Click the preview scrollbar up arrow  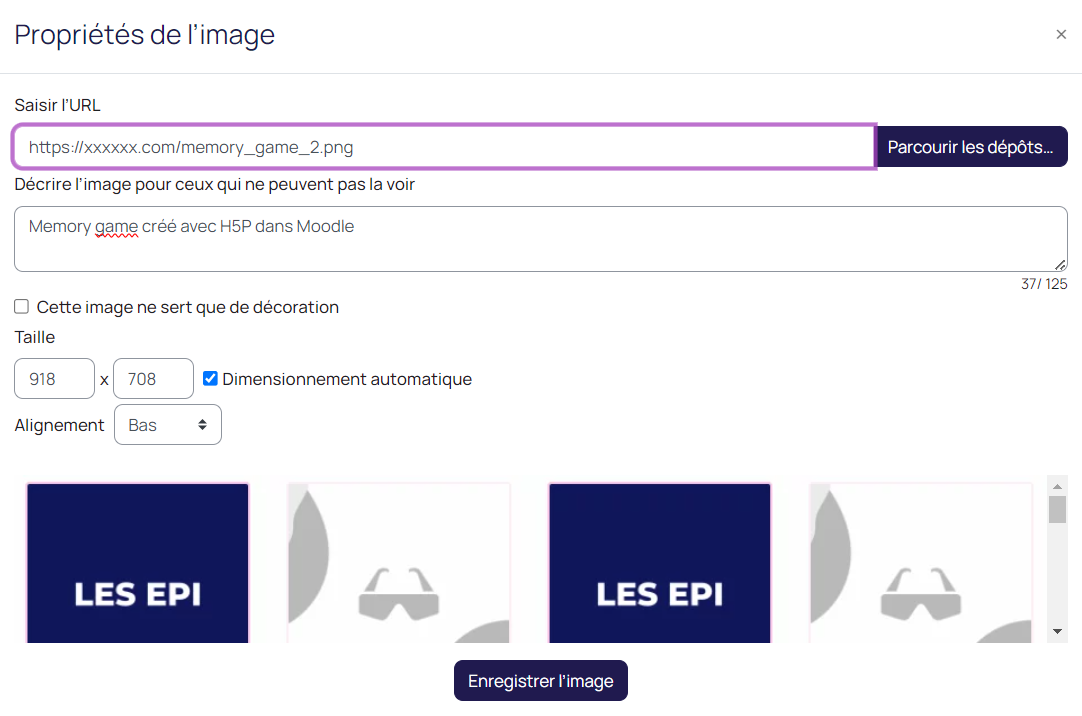[x=1057, y=485]
